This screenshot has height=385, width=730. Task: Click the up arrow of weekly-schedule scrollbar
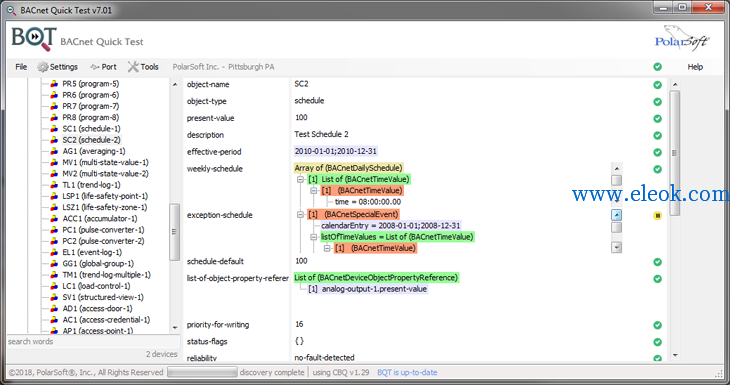(616, 169)
